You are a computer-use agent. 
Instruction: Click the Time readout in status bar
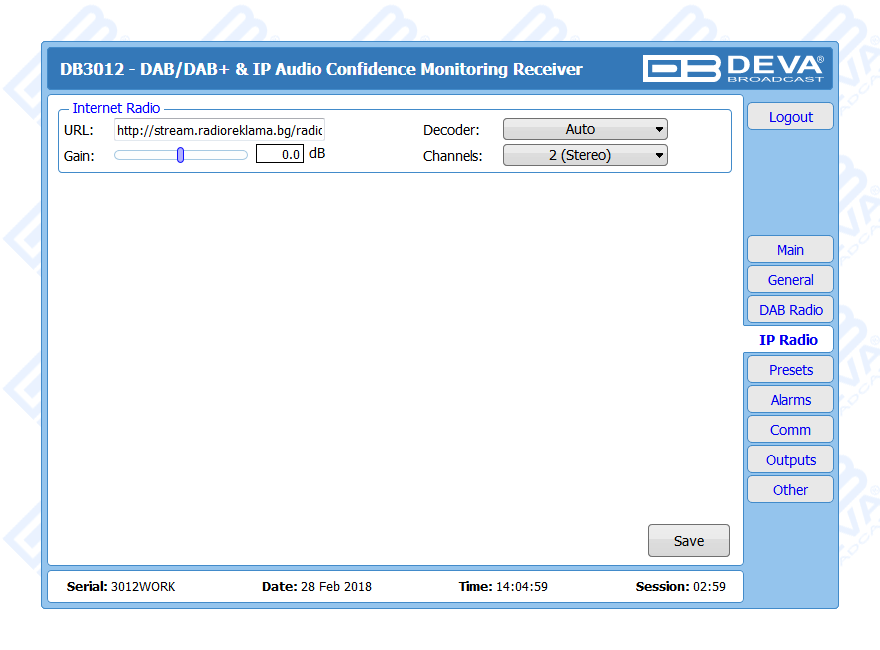click(503, 587)
